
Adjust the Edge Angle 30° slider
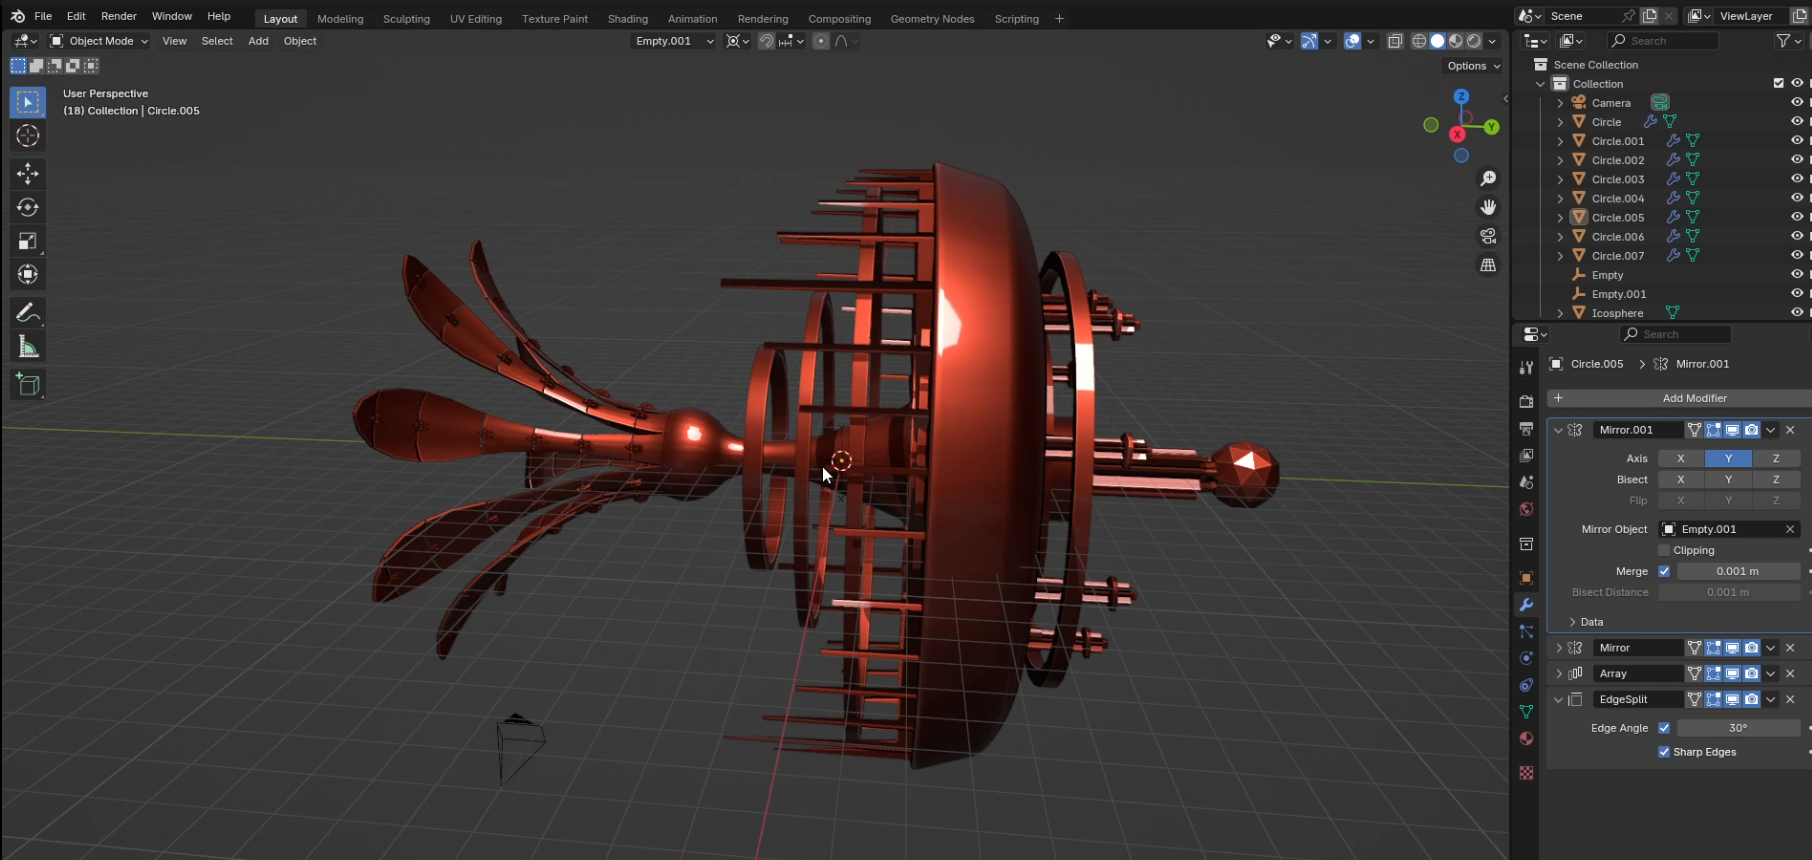pyautogui.click(x=1738, y=728)
